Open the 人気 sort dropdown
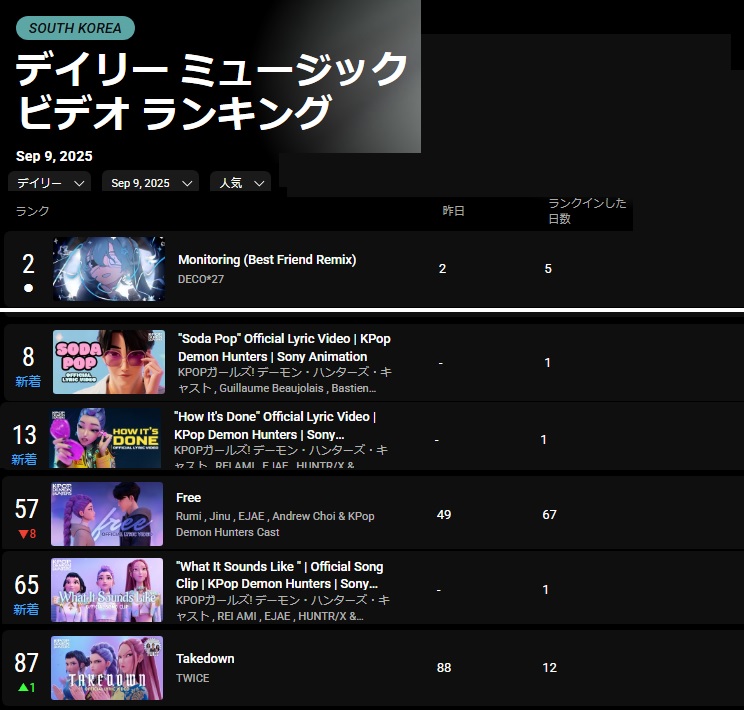The height and width of the screenshot is (710, 744). point(240,183)
